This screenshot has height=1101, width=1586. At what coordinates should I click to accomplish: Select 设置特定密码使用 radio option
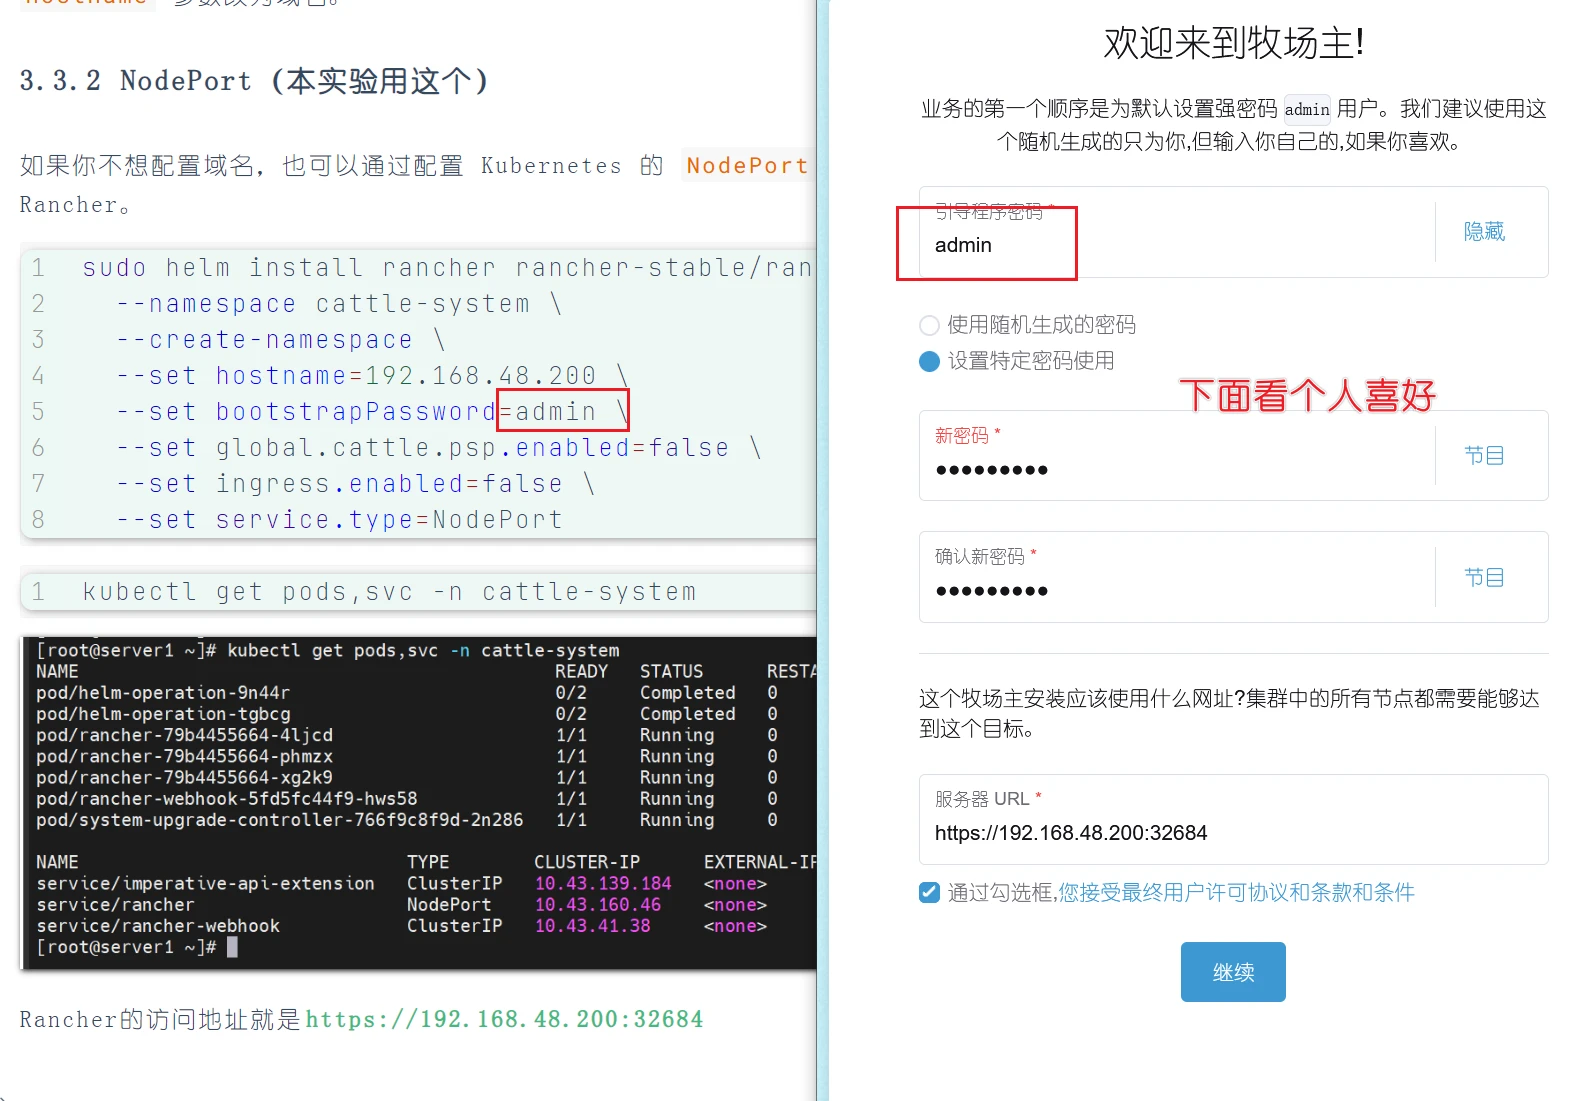coord(929,361)
